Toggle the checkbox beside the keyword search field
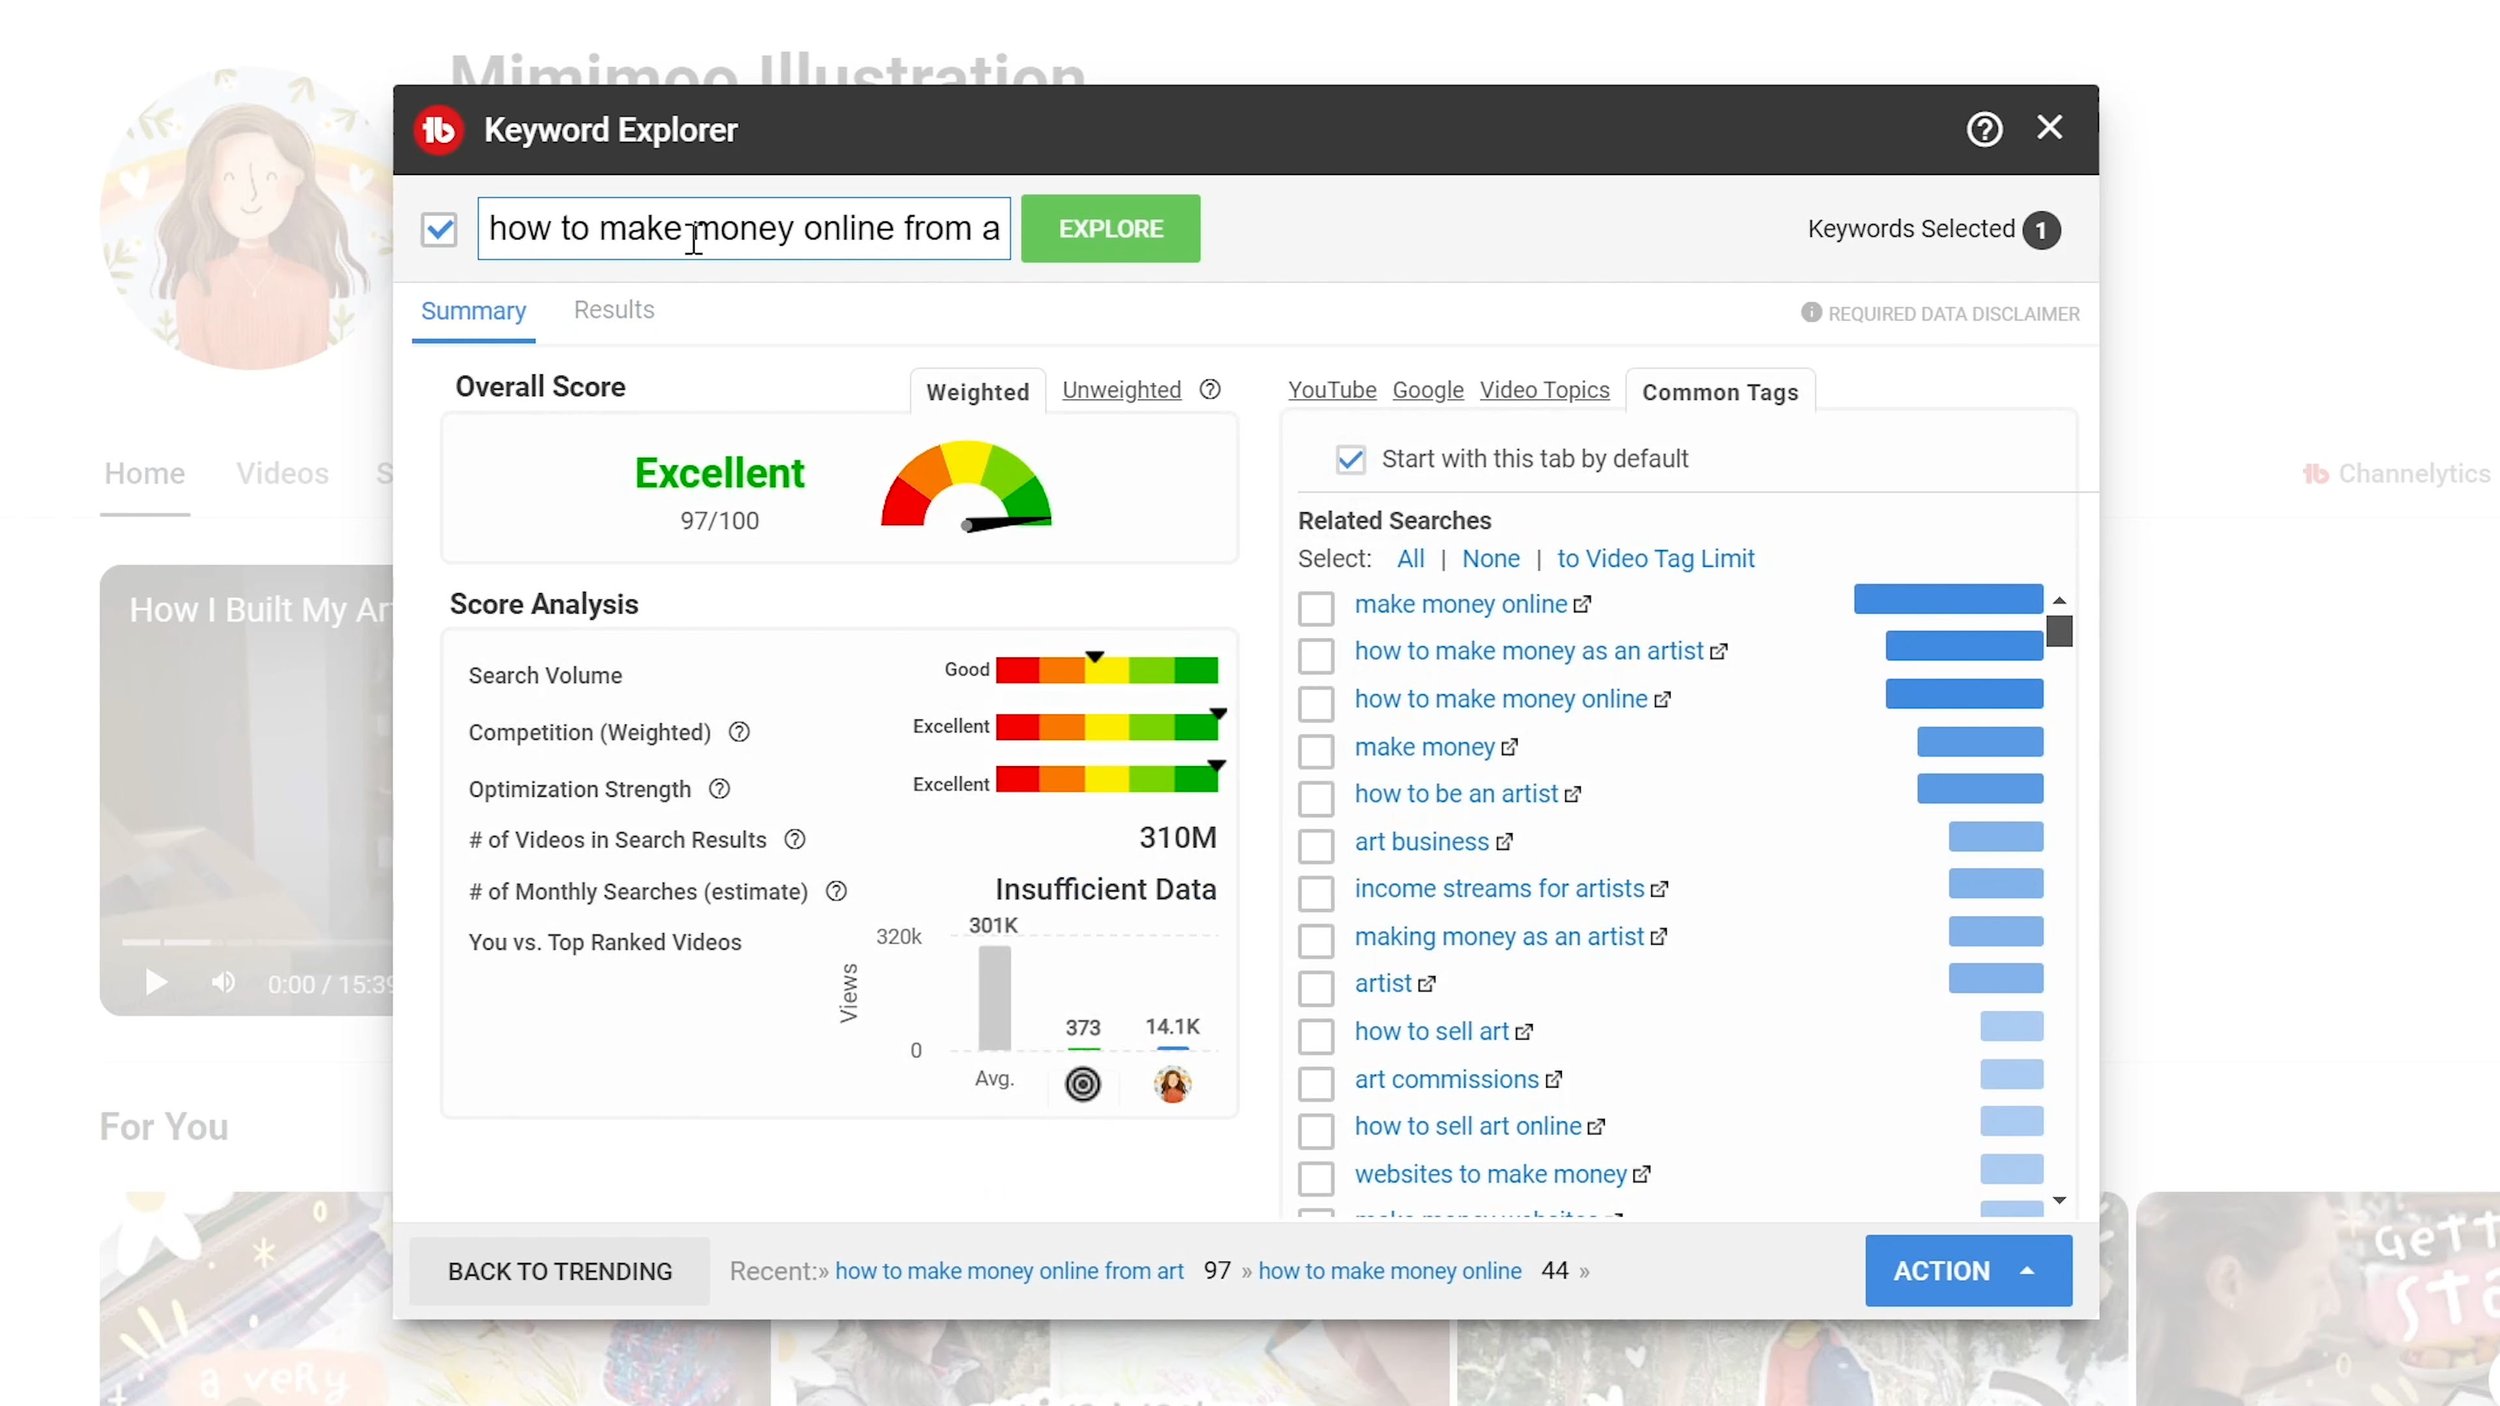The height and width of the screenshot is (1406, 2500). click(439, 230)
